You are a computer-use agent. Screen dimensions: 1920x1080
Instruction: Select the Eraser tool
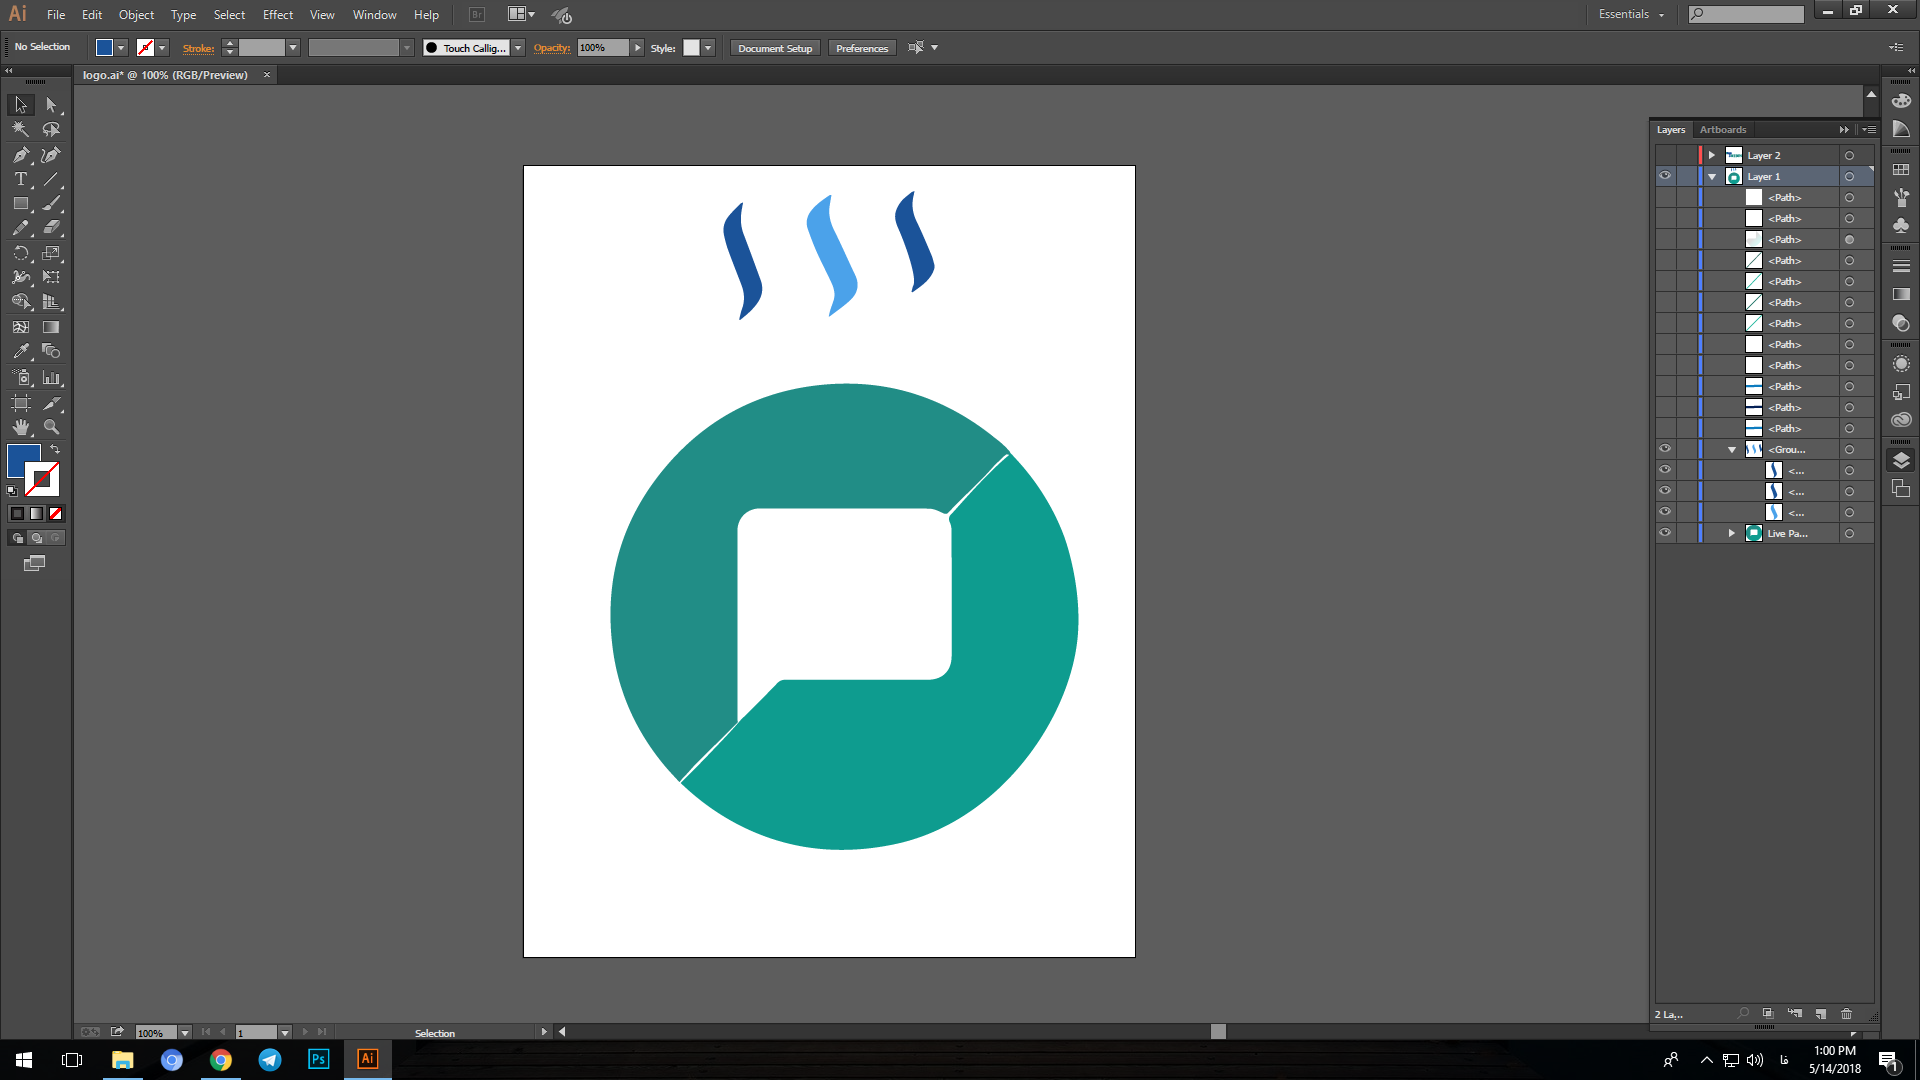51,227
